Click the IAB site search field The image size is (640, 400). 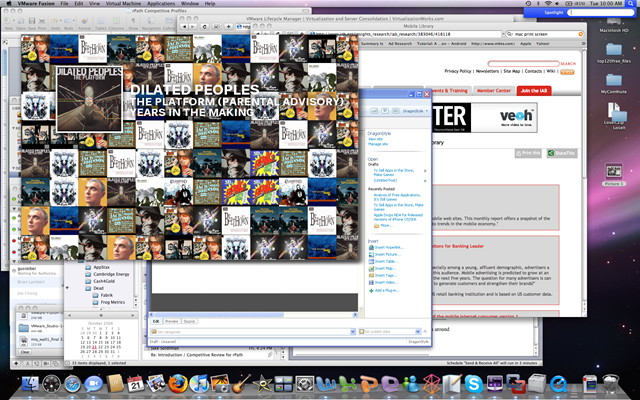pos(523,64)
